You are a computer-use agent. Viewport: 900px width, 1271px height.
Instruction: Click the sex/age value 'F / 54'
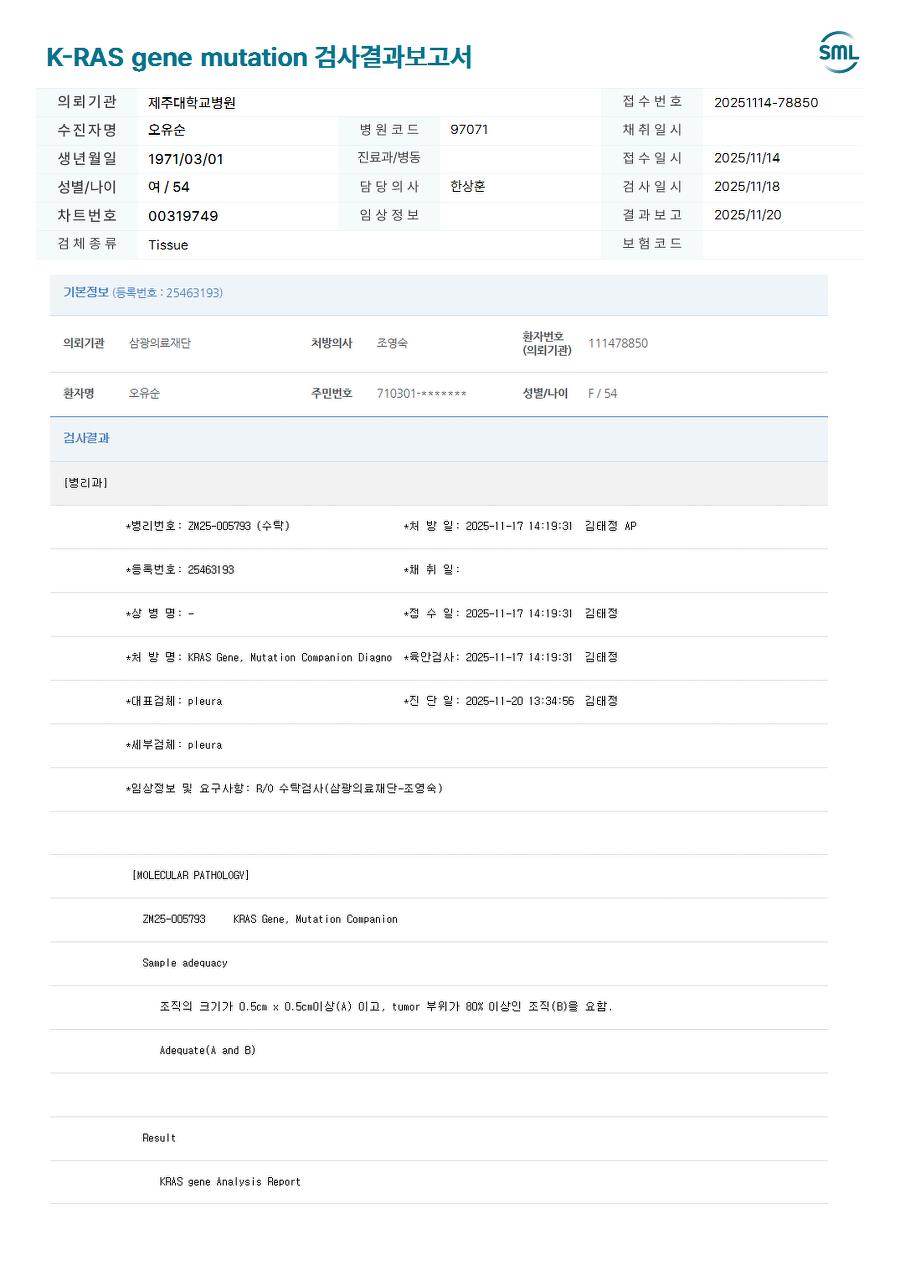point(602,394)
